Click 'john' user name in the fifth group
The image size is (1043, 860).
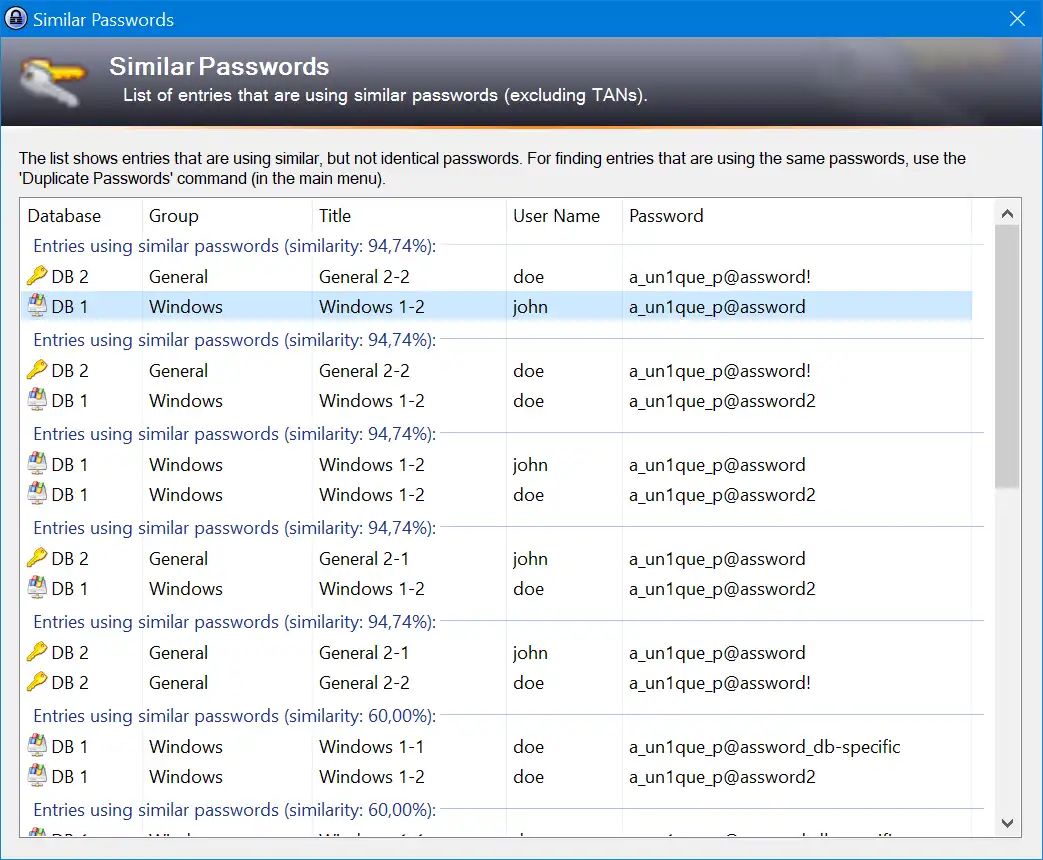click(530, 652)
